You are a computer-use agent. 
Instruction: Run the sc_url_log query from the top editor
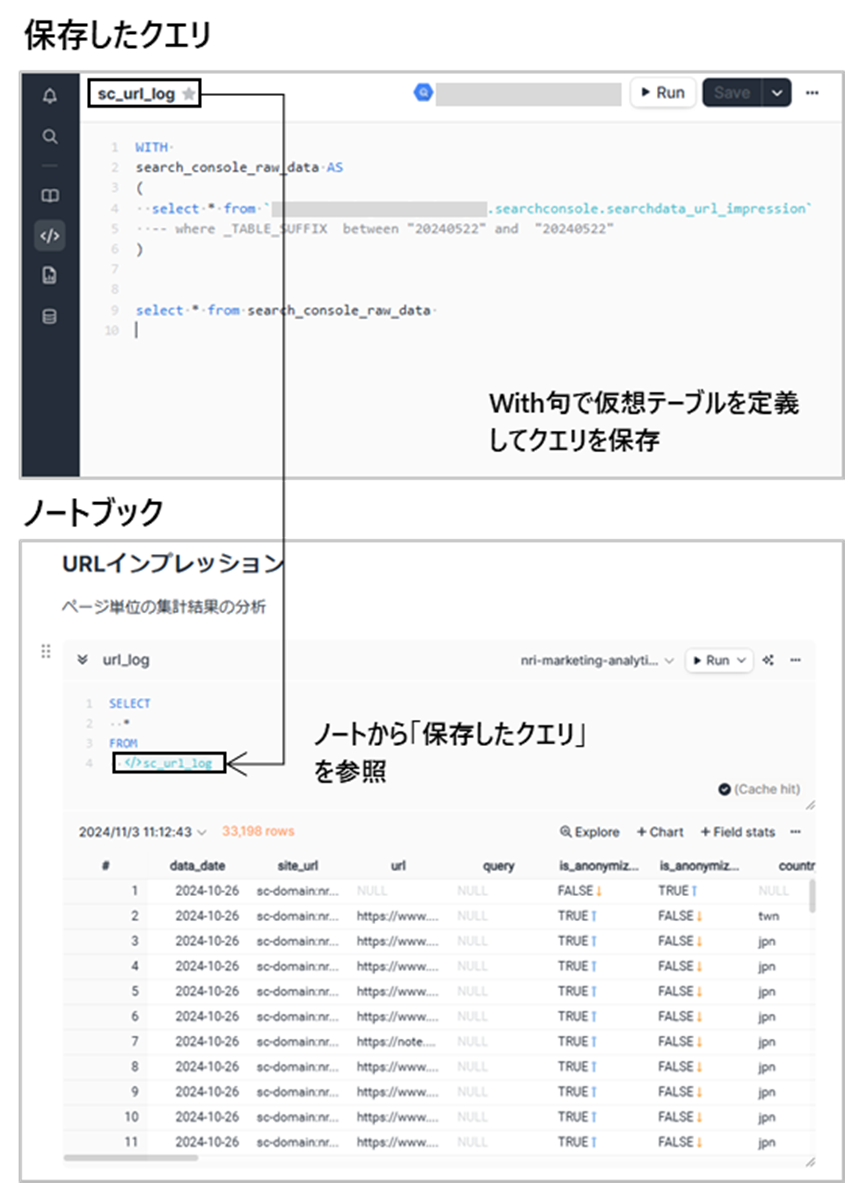point(662,93)
